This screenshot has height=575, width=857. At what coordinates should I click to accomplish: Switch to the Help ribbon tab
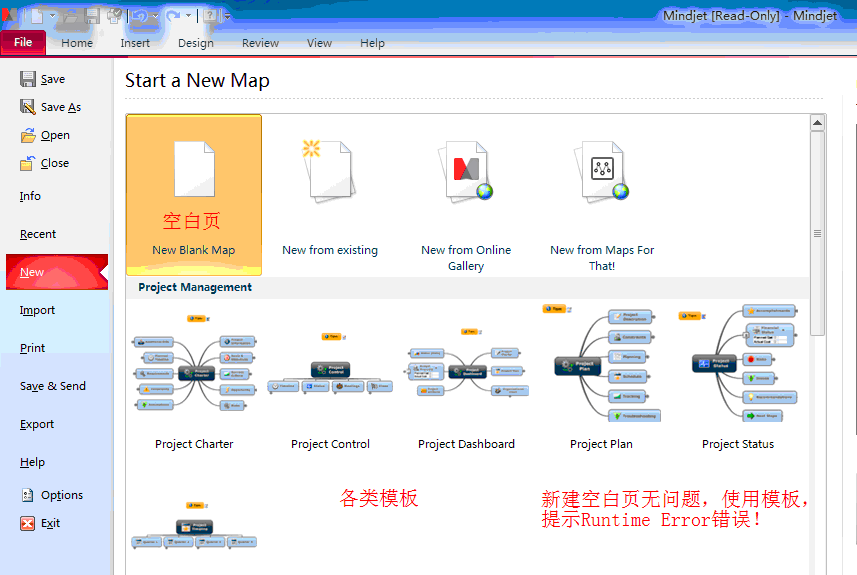(372, 43)
